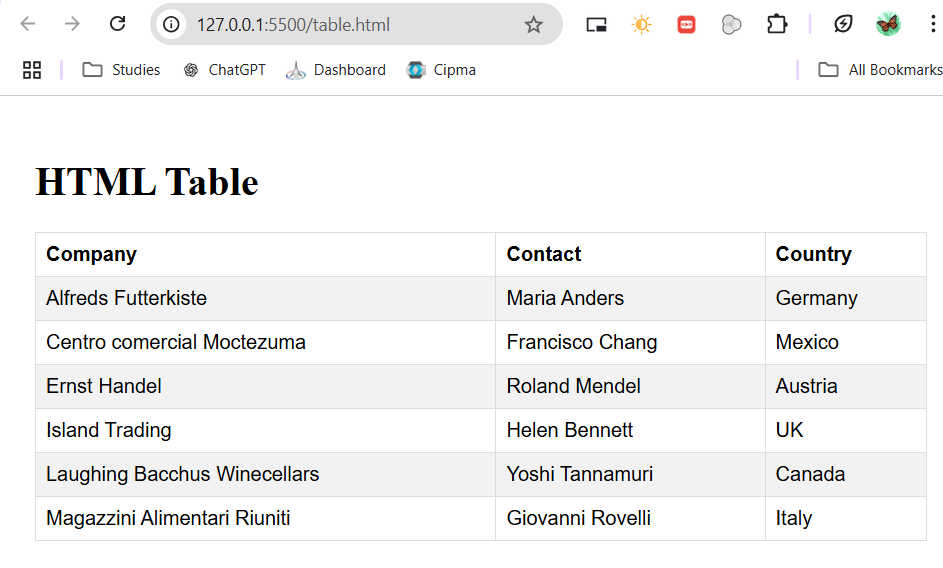The width and height of the screenshot is (943, 568).
Task: Bookmark this page with star icon
Action: pyautogui.click(x=533, y=25)
